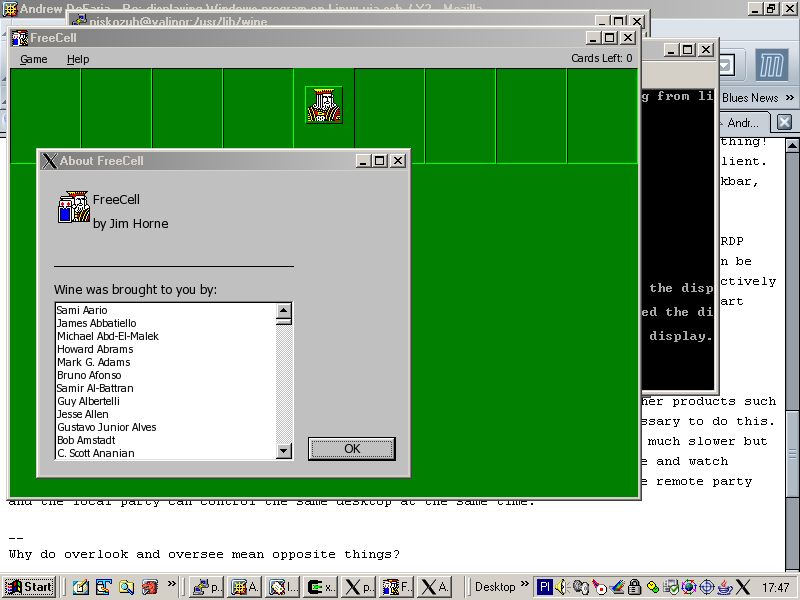Open the Blues News bookmark in Mozilla
The width and height of the screenshot is (800, 600).
point(750,98)
